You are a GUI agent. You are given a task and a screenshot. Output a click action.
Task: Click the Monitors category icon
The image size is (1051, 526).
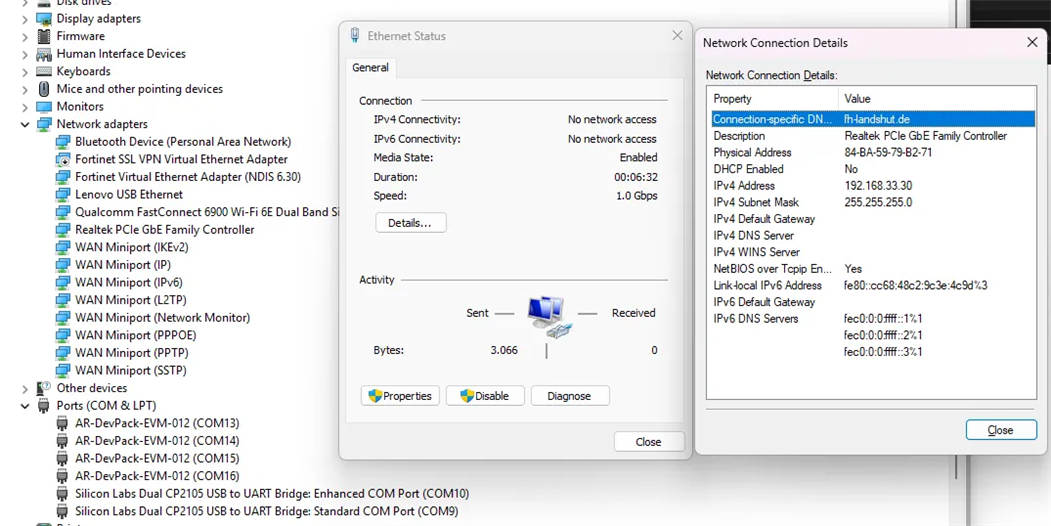[x=44, y=107]
